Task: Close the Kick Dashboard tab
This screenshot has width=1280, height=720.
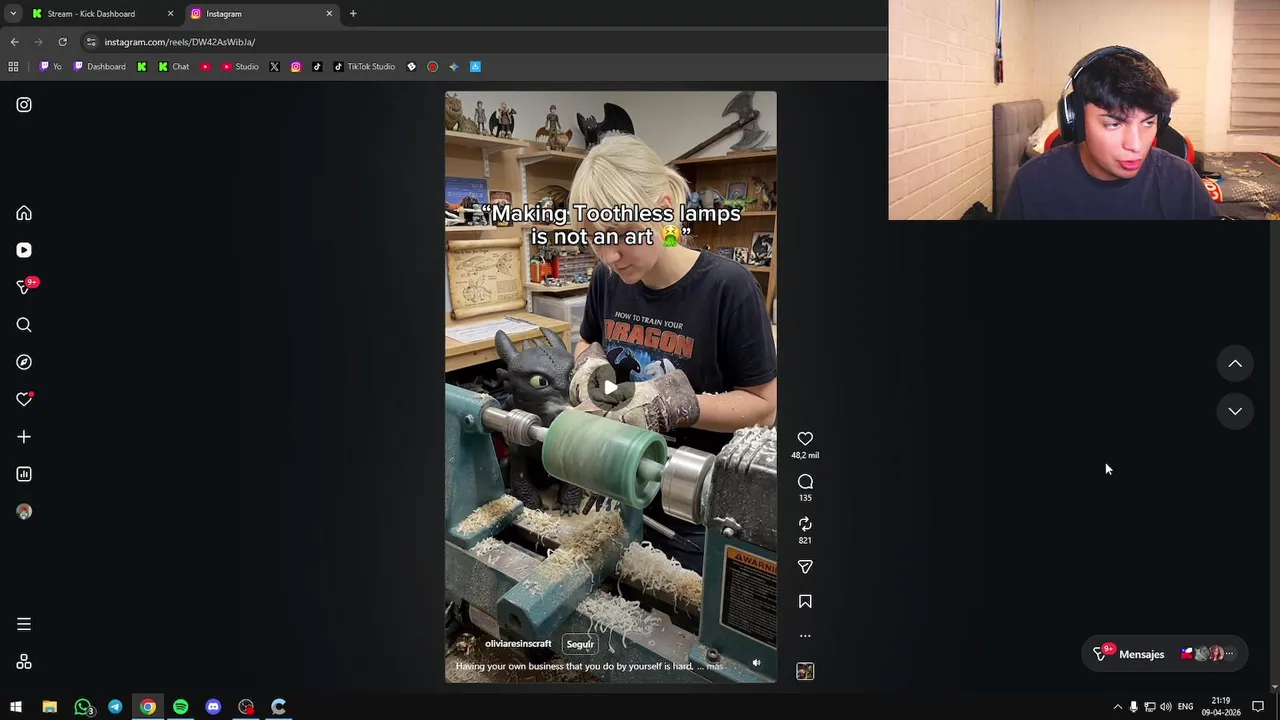Action: coord(170,14)
